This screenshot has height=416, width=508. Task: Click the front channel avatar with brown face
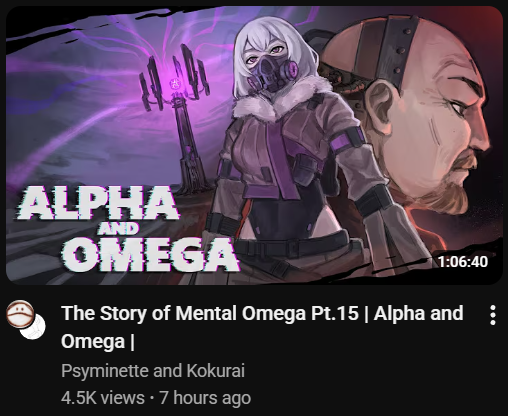20,313
